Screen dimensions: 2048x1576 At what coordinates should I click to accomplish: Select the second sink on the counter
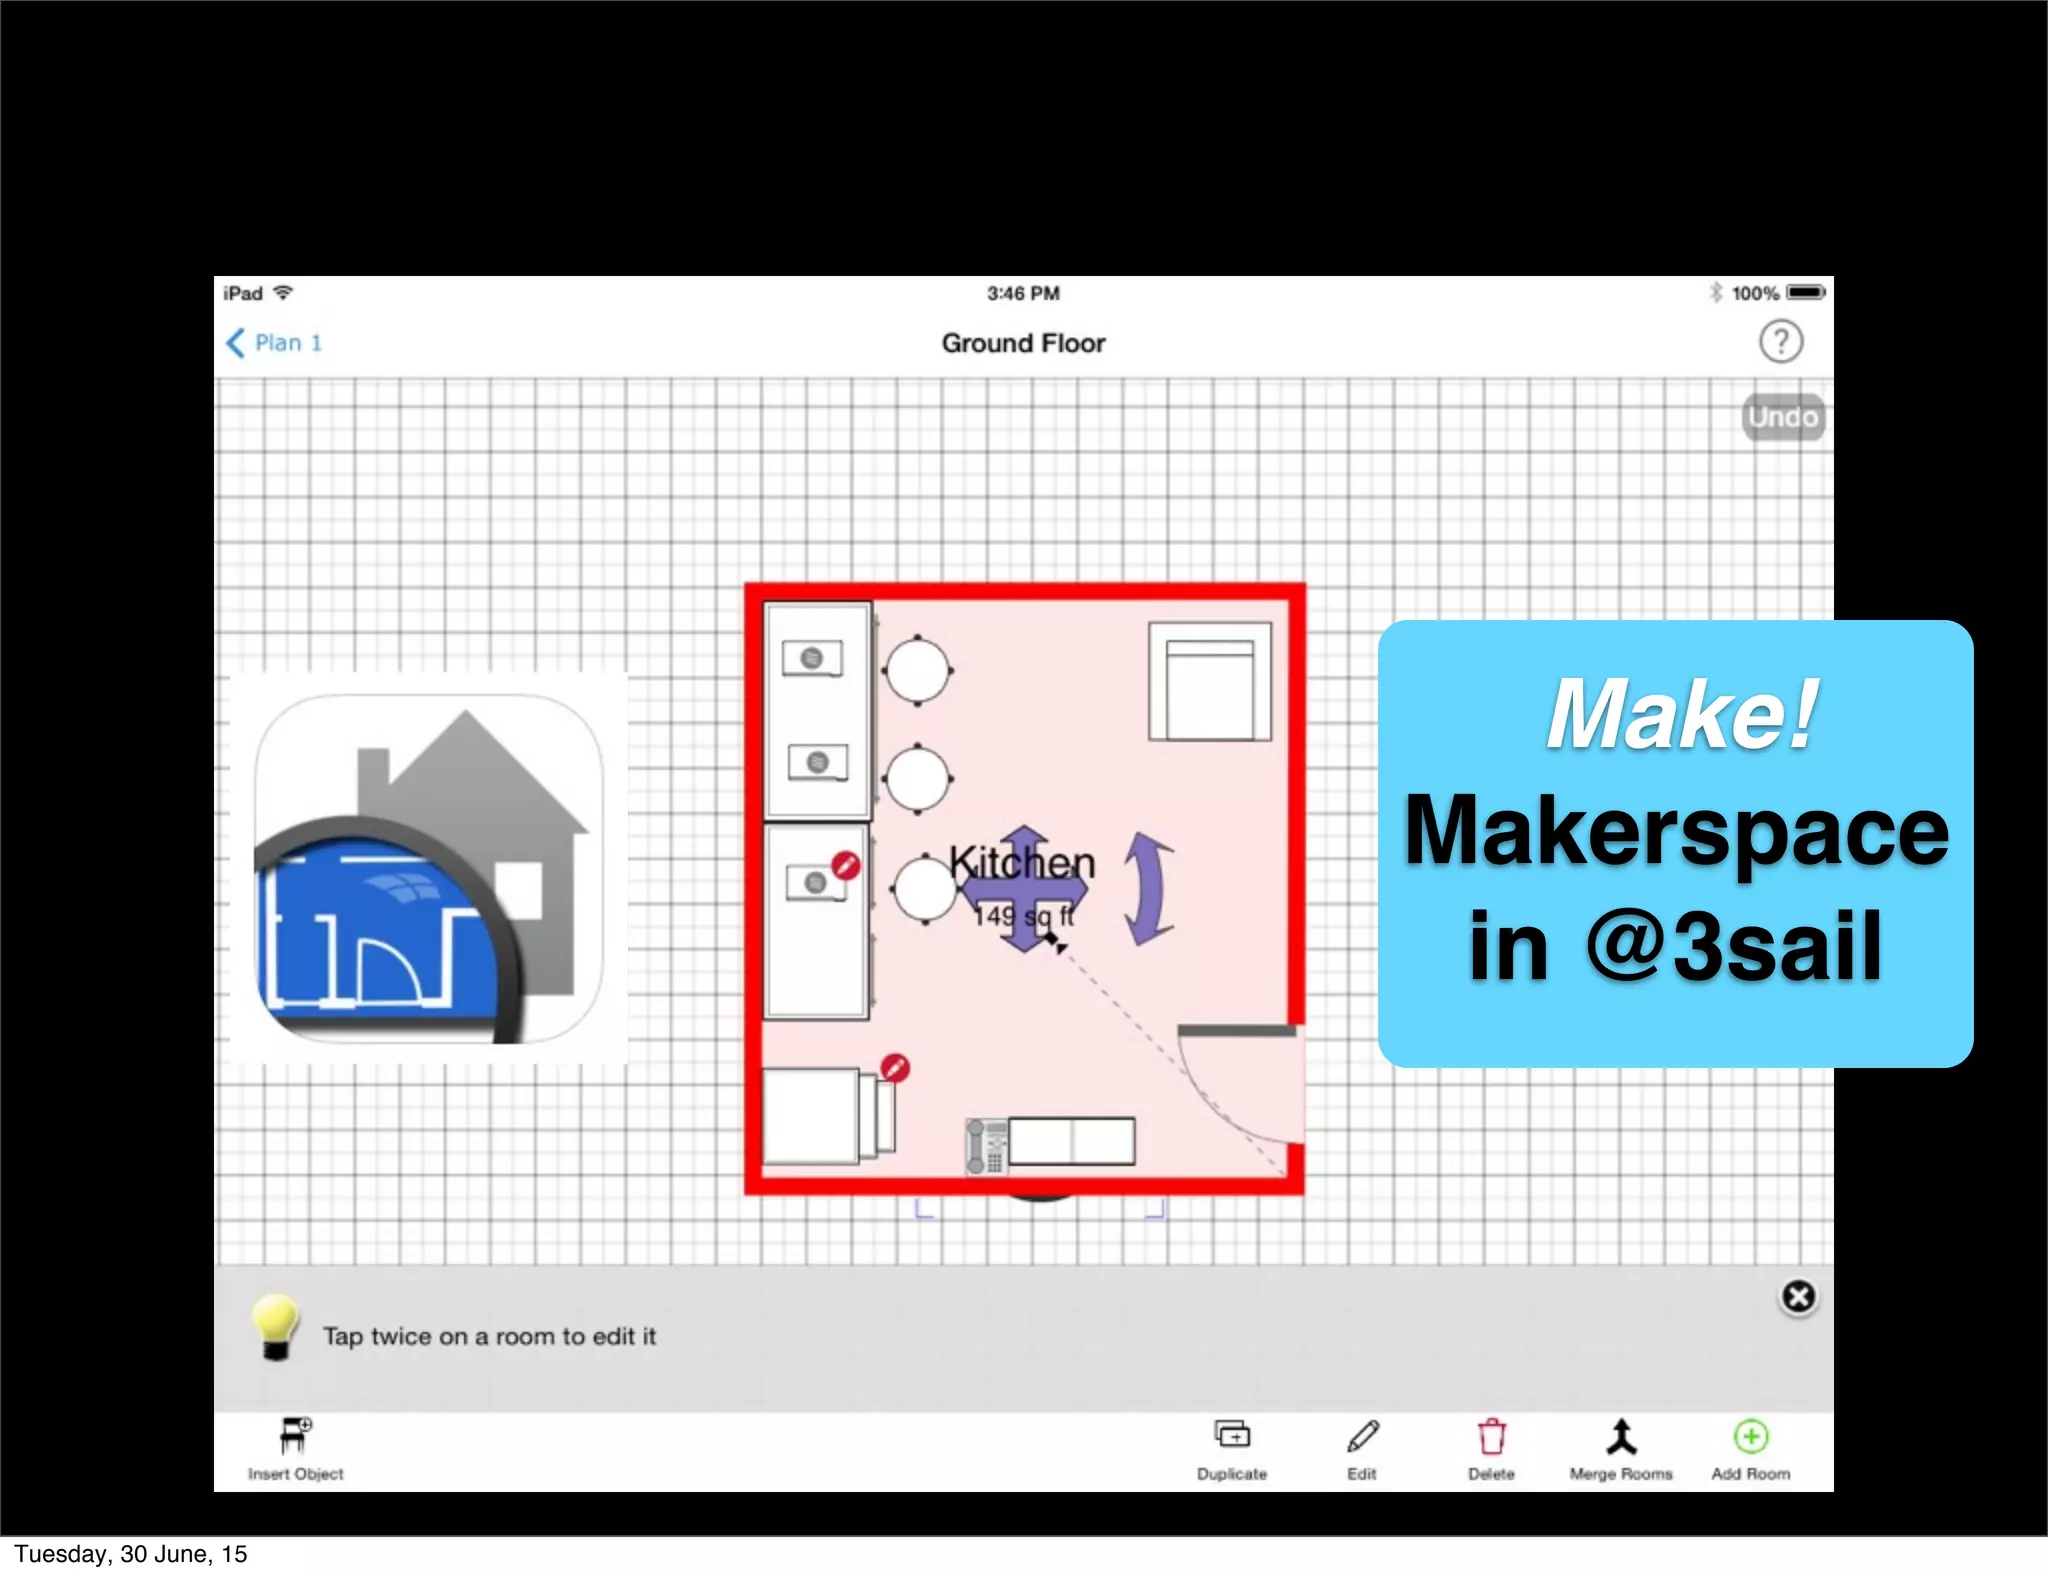click(x=818, y=763)
